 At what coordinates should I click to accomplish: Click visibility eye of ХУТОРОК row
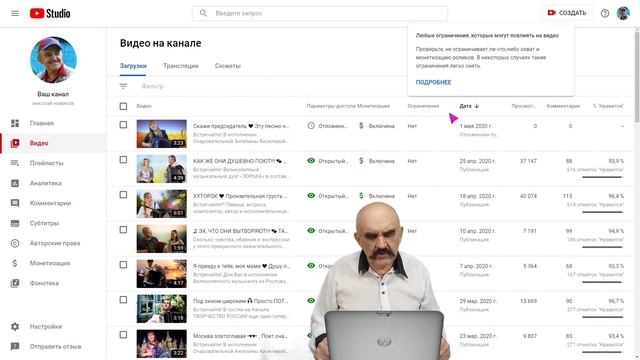pyautogui.click(x=311, y=196)
